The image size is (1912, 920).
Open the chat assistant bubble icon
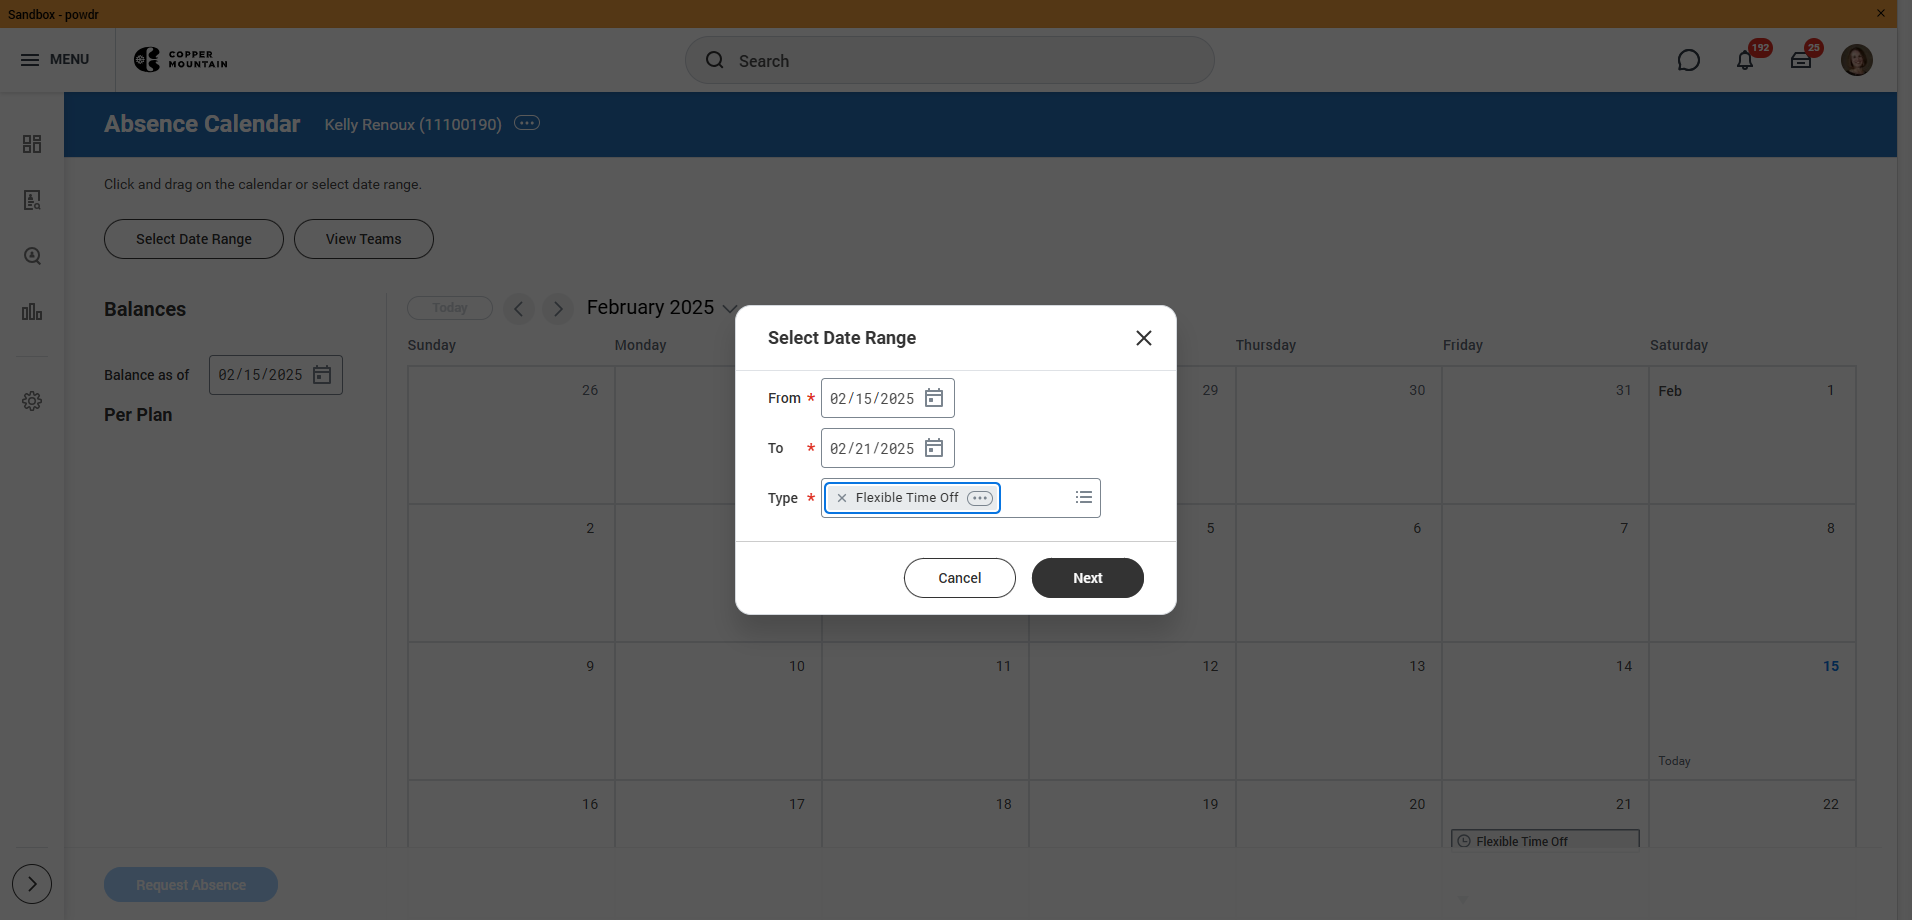click(x=1689, y=60)
